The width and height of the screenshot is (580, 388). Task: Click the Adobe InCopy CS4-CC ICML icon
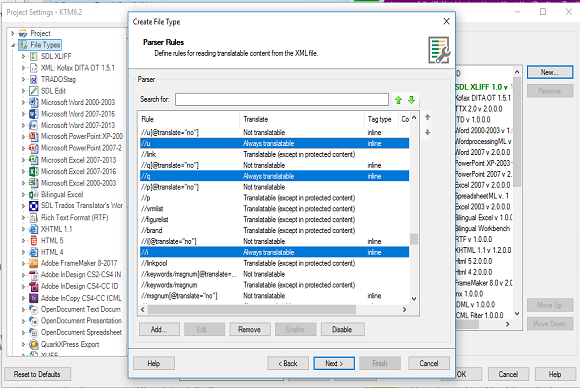coord(34,298)
